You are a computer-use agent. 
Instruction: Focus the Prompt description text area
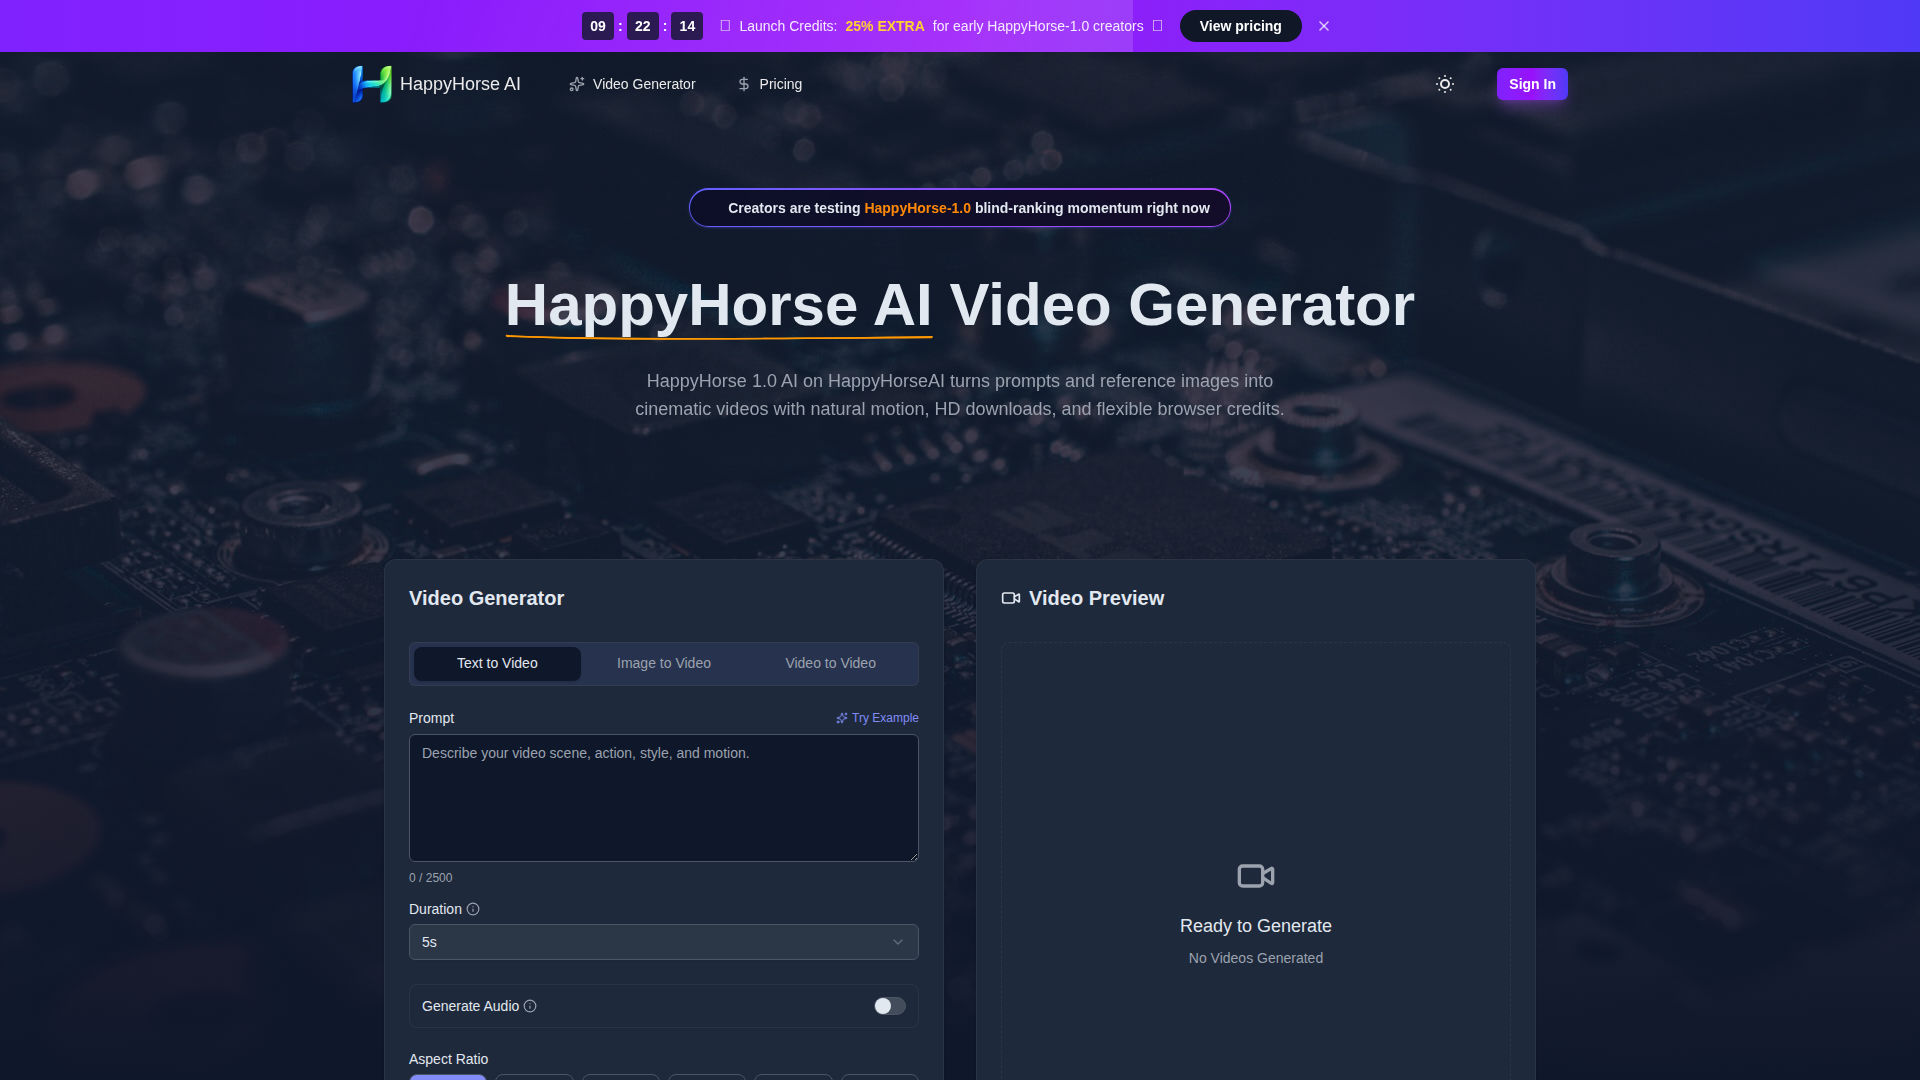tap(663, 798)
